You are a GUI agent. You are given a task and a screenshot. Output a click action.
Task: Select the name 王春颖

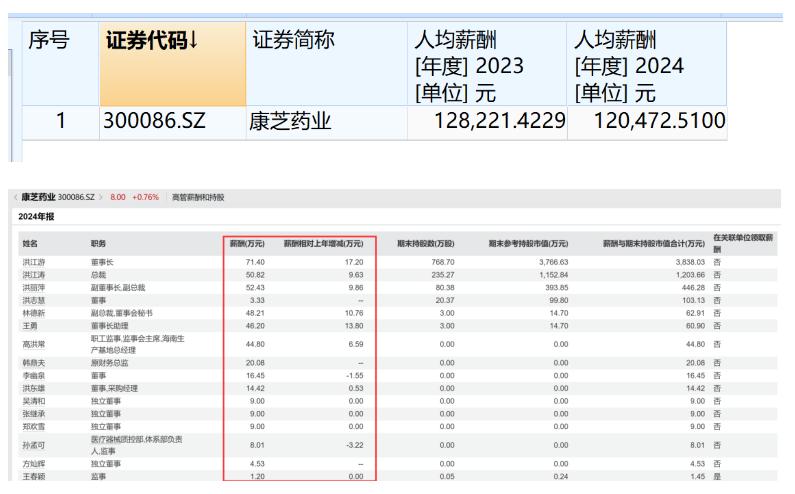(x=34, y=477)
